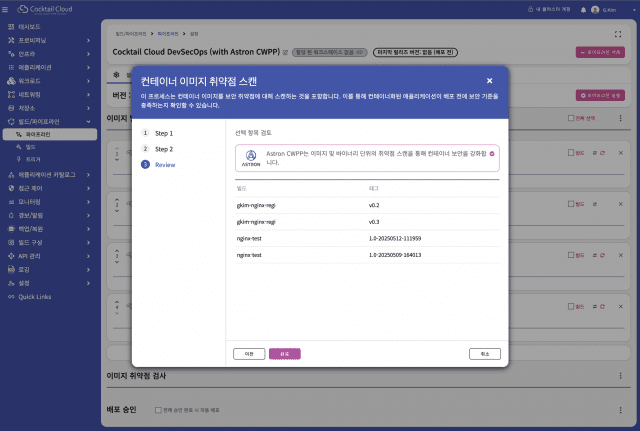Click 설정 settings sidebar icon
The height and width of the screenshot is (431, 640).
pyautogui.click(x=11, y=283)
